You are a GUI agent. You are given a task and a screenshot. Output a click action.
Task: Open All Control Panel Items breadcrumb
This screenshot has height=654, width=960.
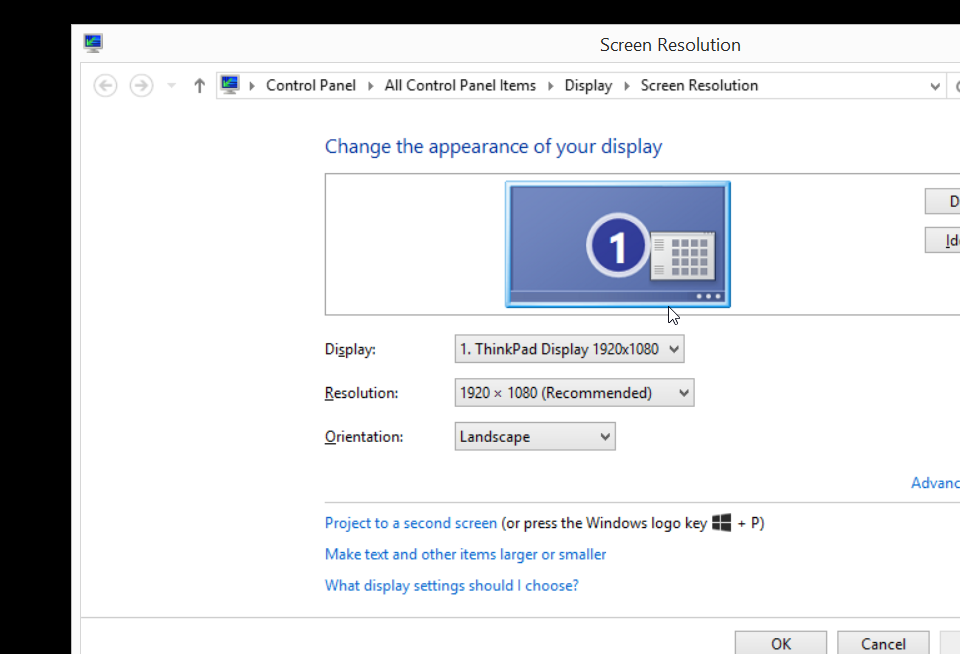tap(460, 86)
